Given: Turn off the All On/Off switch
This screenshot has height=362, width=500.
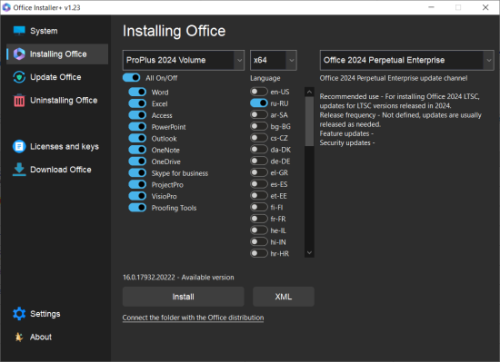Looking at the screenshot, I should coord(131,78).
